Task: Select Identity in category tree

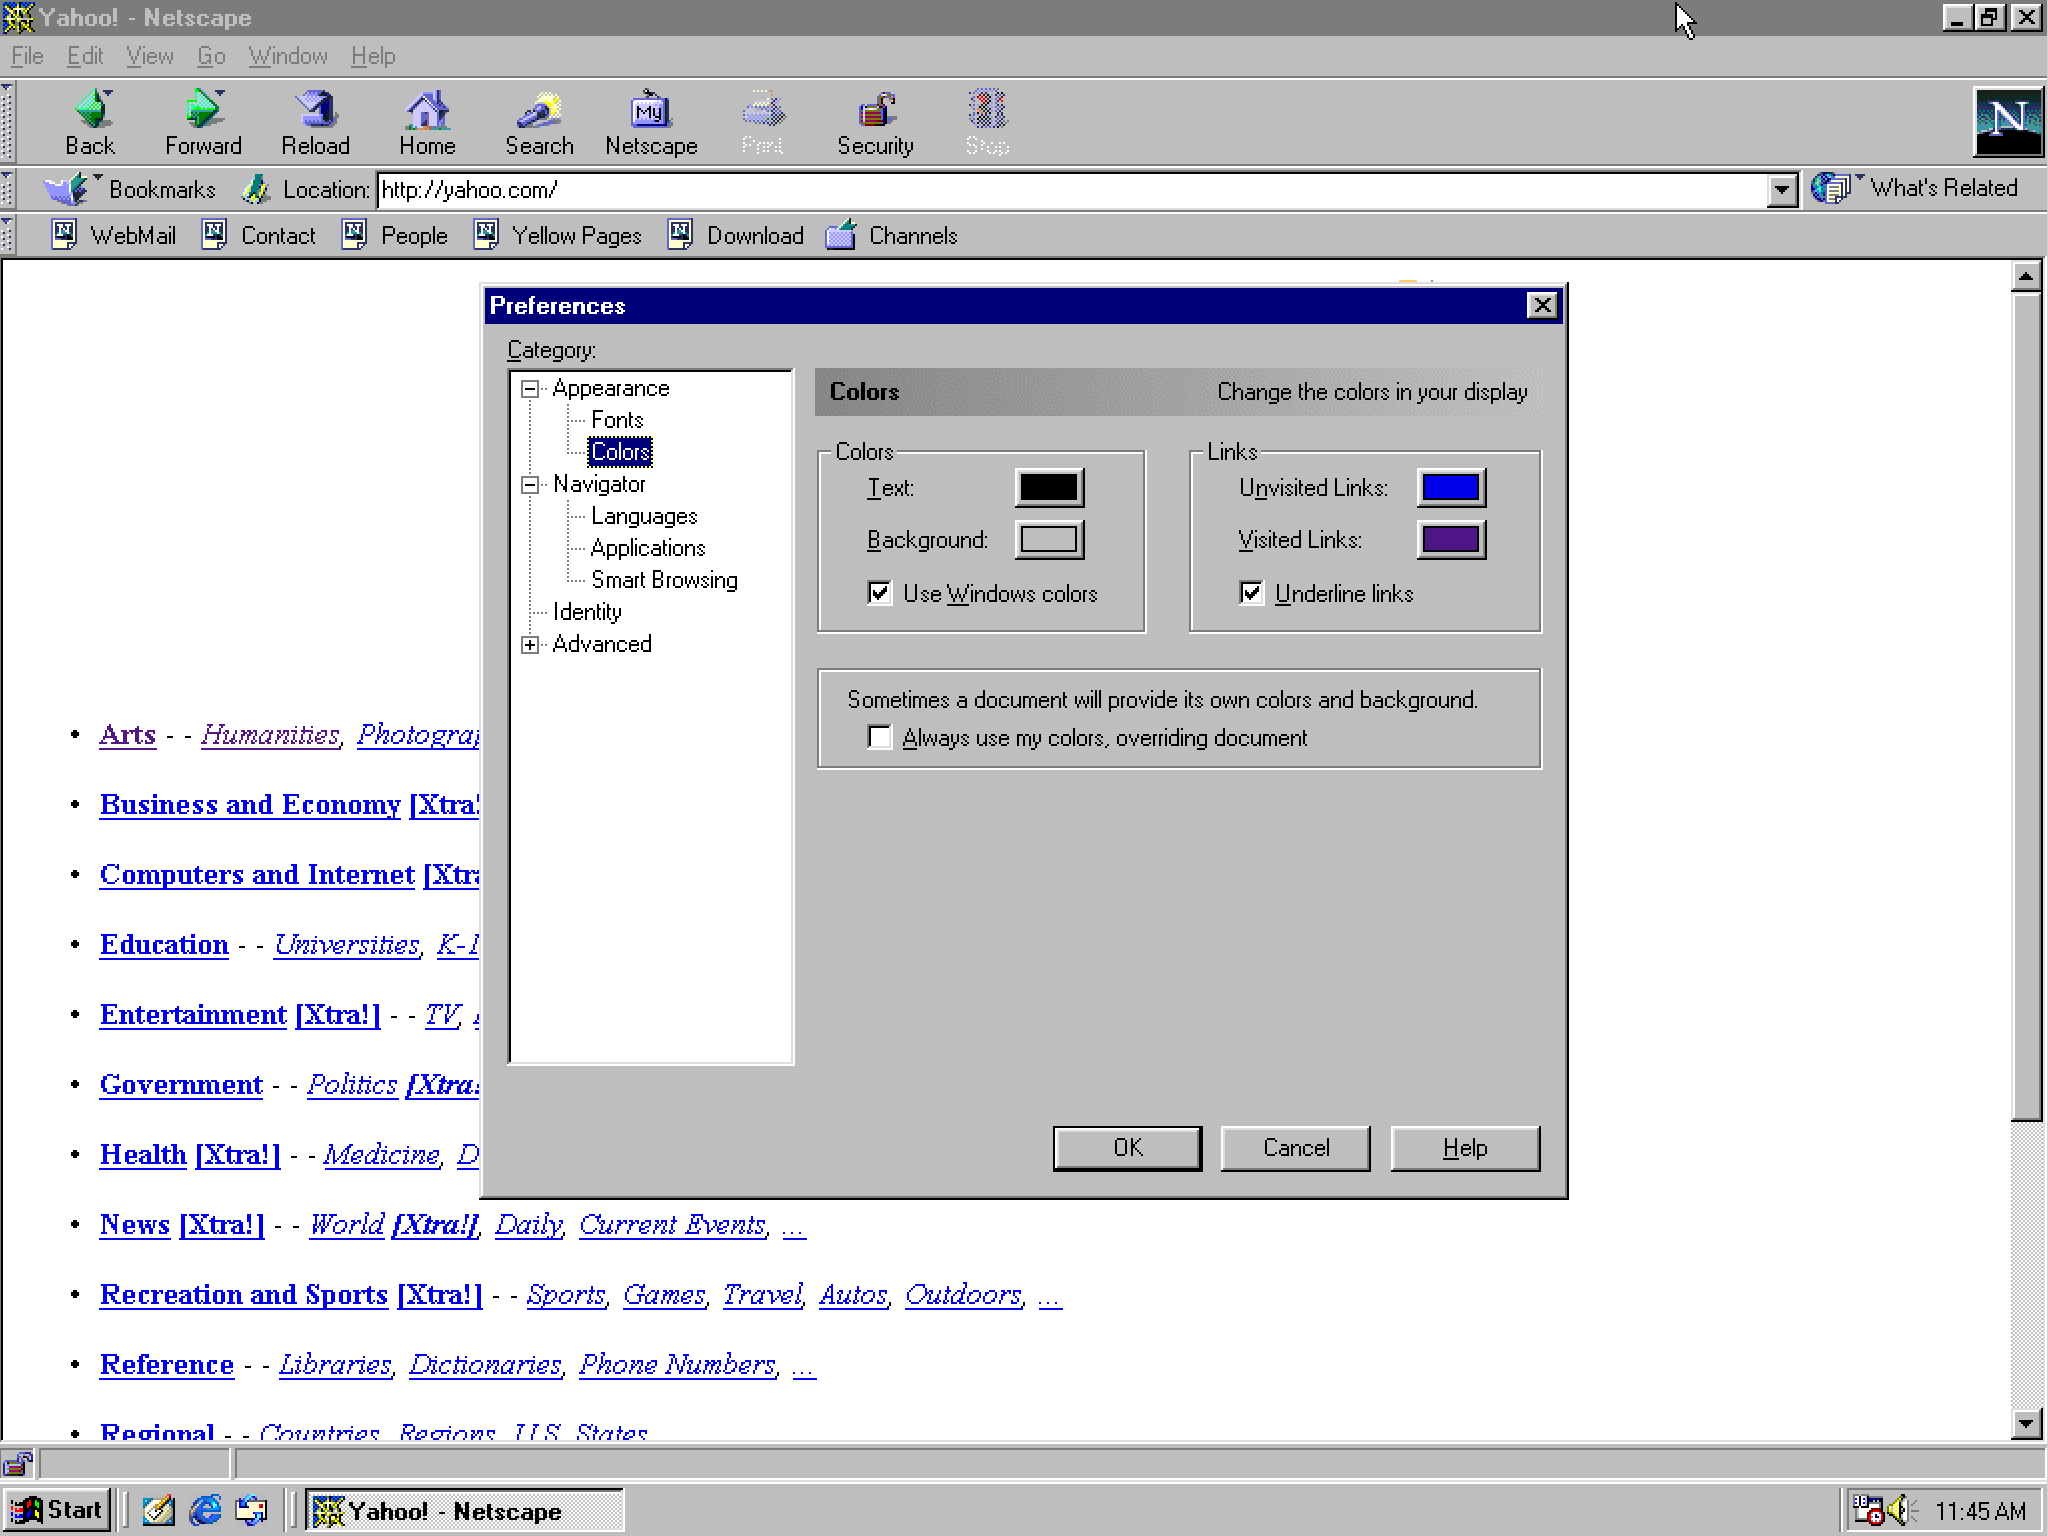Action: 587,612
